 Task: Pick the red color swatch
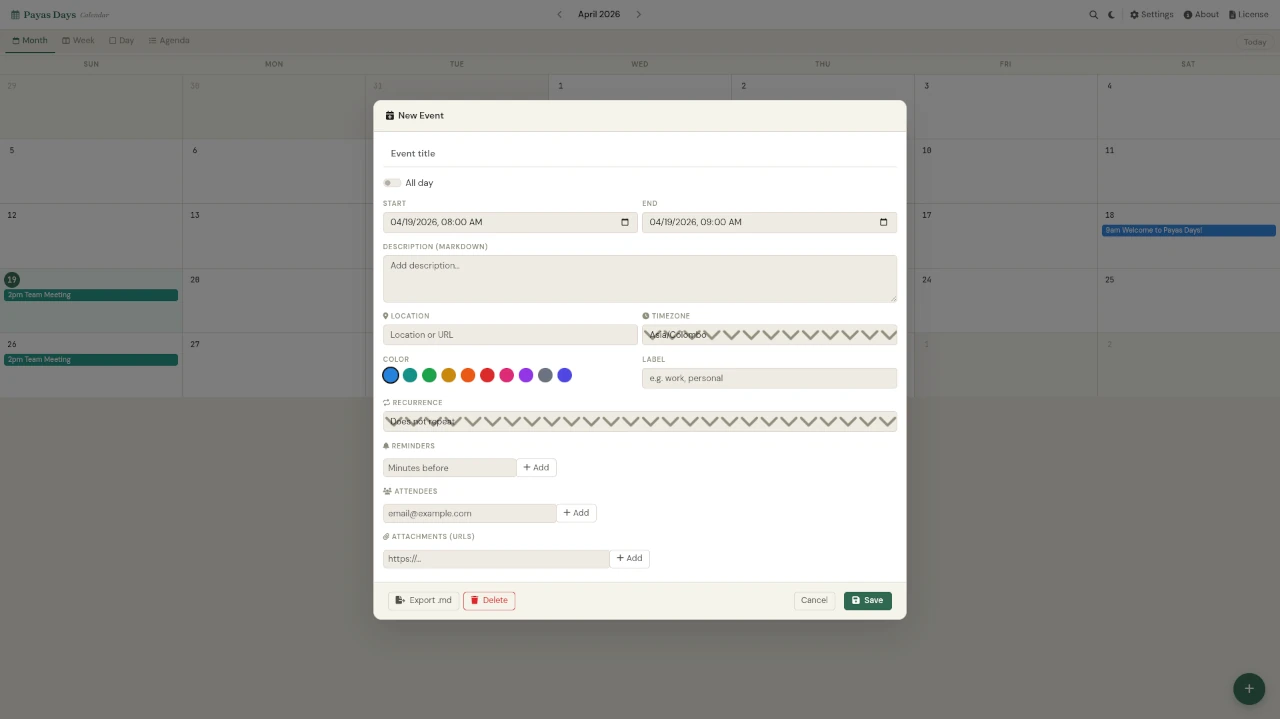pyautogui.click(x=487, y=375)
